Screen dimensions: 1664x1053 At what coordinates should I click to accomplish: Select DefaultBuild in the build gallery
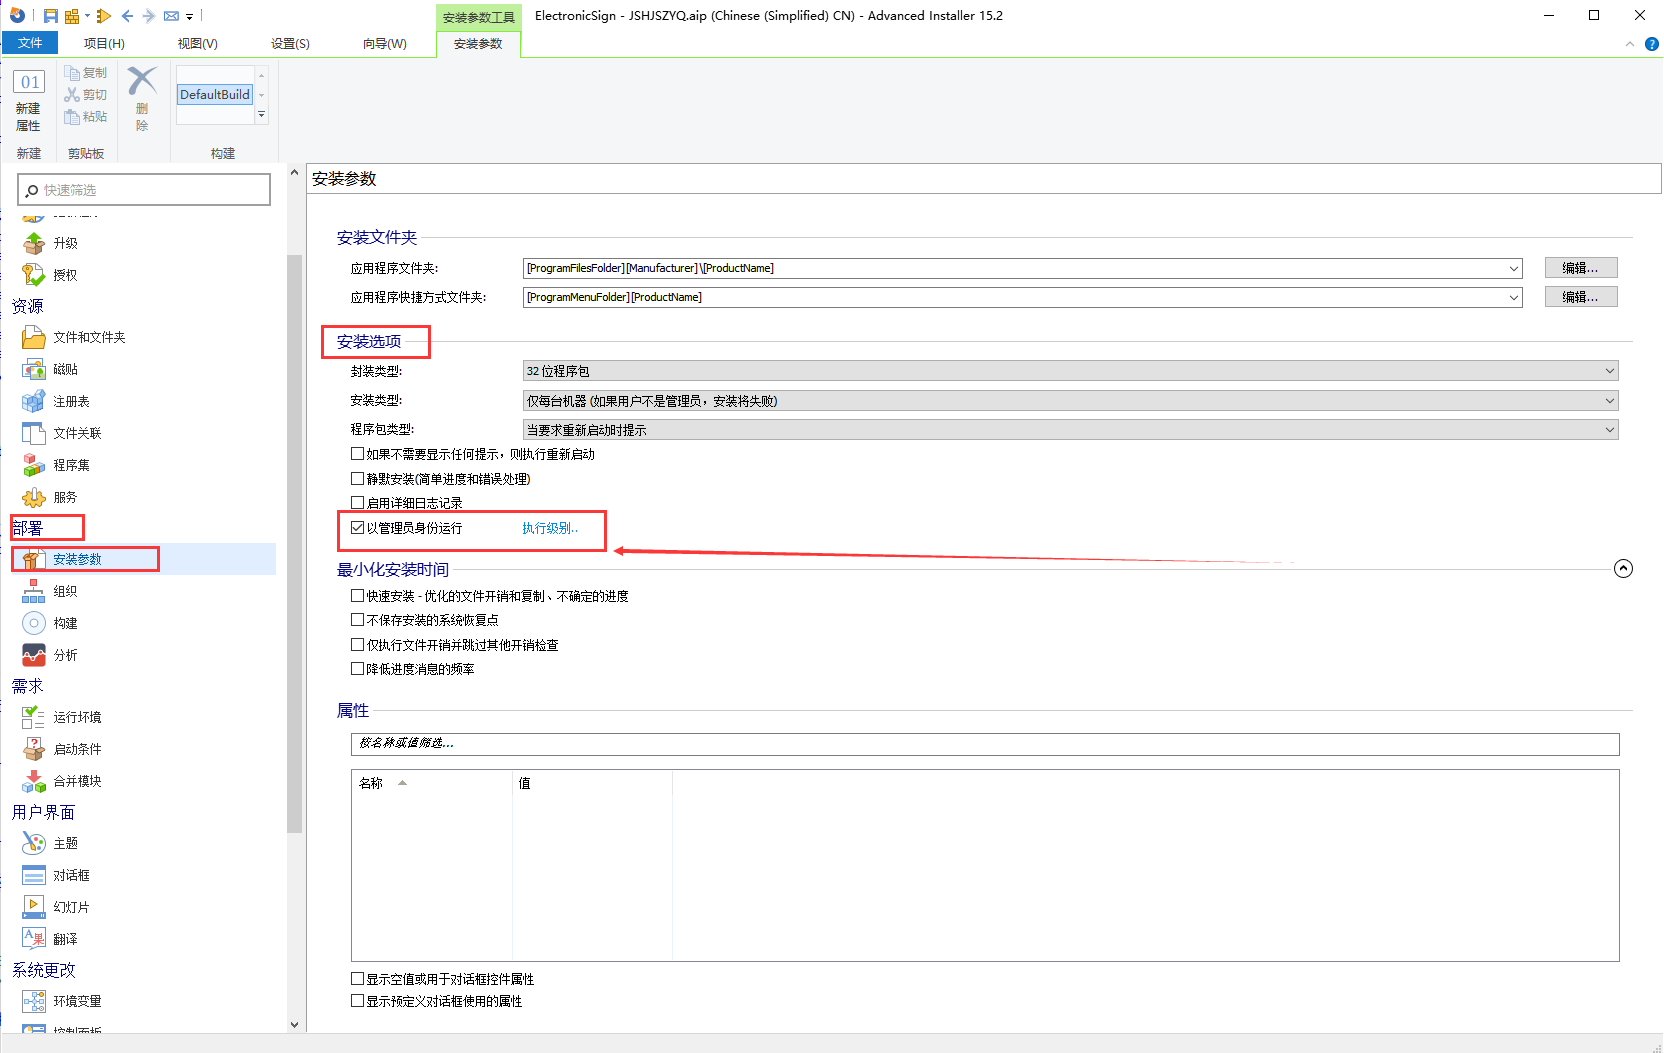point(215,95)
